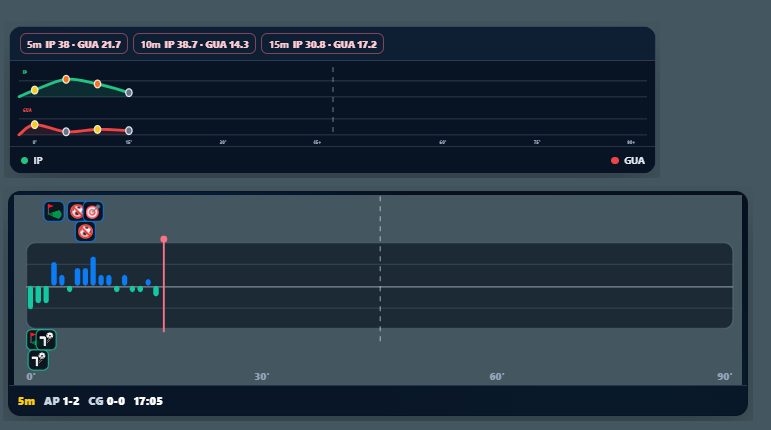Viewport: 771px width, 430px height.
Task: Click the last gray point on the GUA line
Action: point(129,131)
